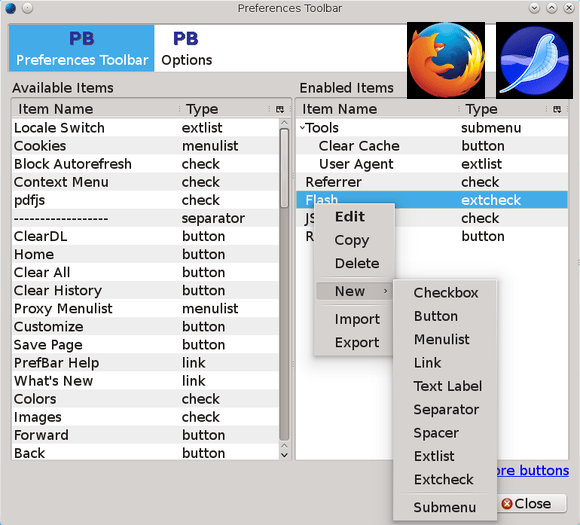Sort Available Items by Item Name header
The width and height of the screenshot is (580, 525).
click(x=95, y=109)
